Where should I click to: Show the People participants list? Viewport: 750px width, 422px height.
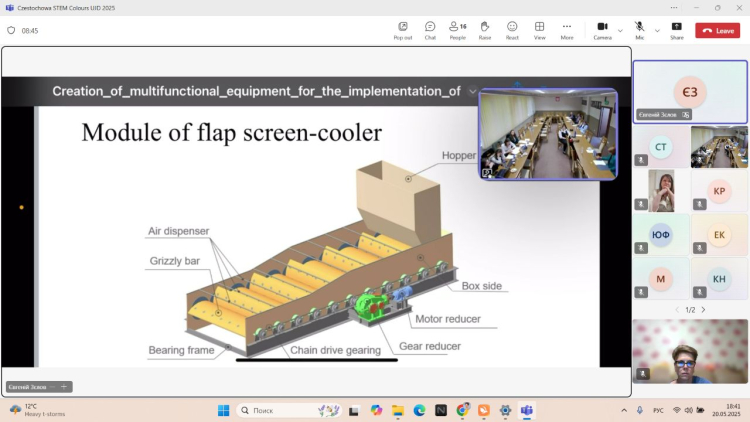457,30
